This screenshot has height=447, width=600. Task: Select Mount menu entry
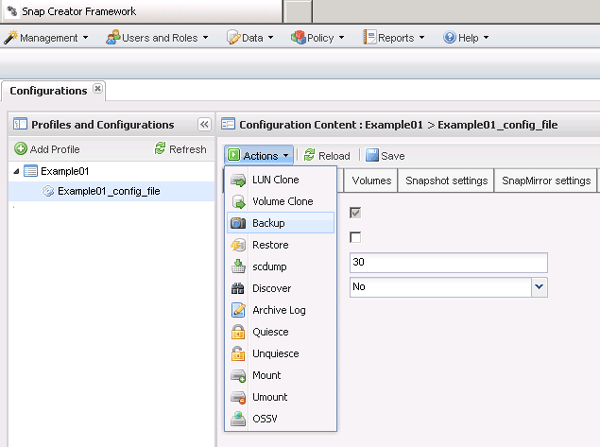pyautogui.click(x=281, y=375)
